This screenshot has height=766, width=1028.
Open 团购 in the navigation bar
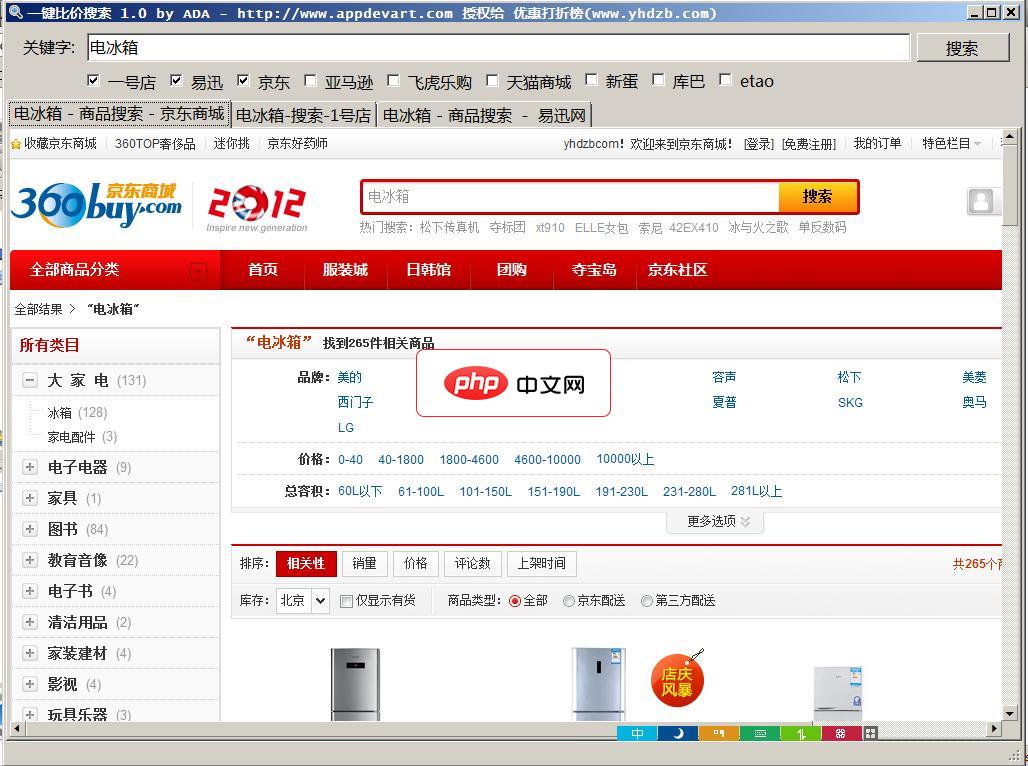[x=511, y=270]
